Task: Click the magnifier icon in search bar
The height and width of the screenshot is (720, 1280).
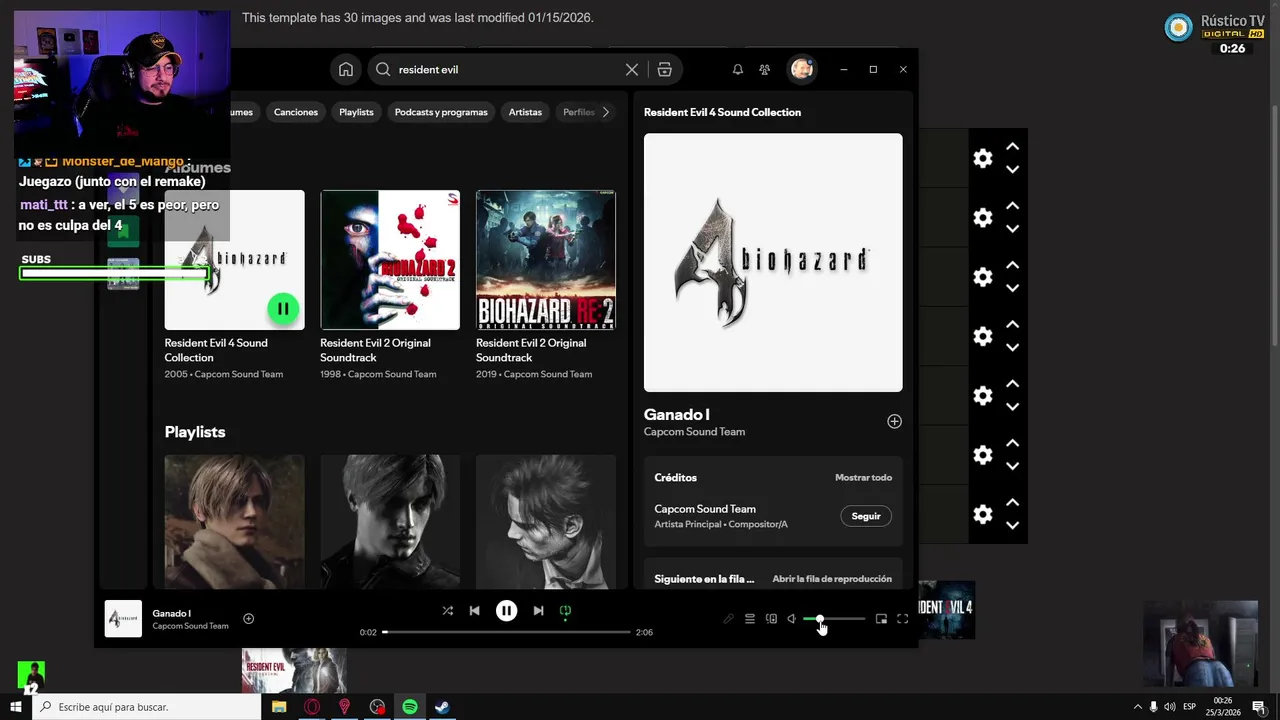Action: click(383, 69)
